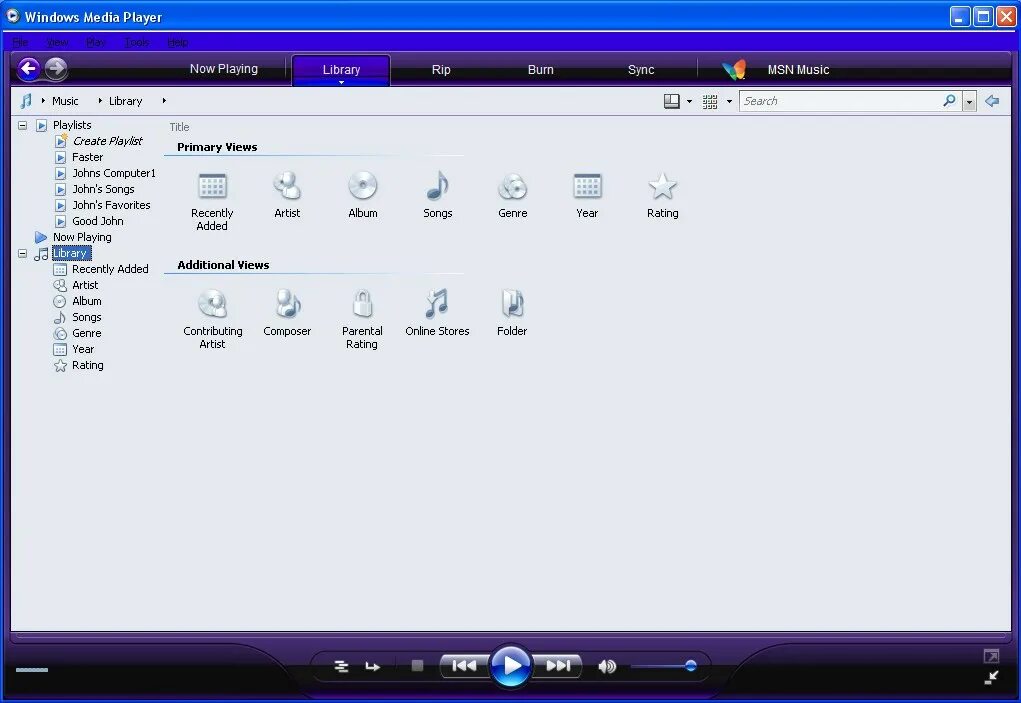This screenshot has width=1021, height=703.
Task: Click the MSN butterfly logo
Action: 734,69
